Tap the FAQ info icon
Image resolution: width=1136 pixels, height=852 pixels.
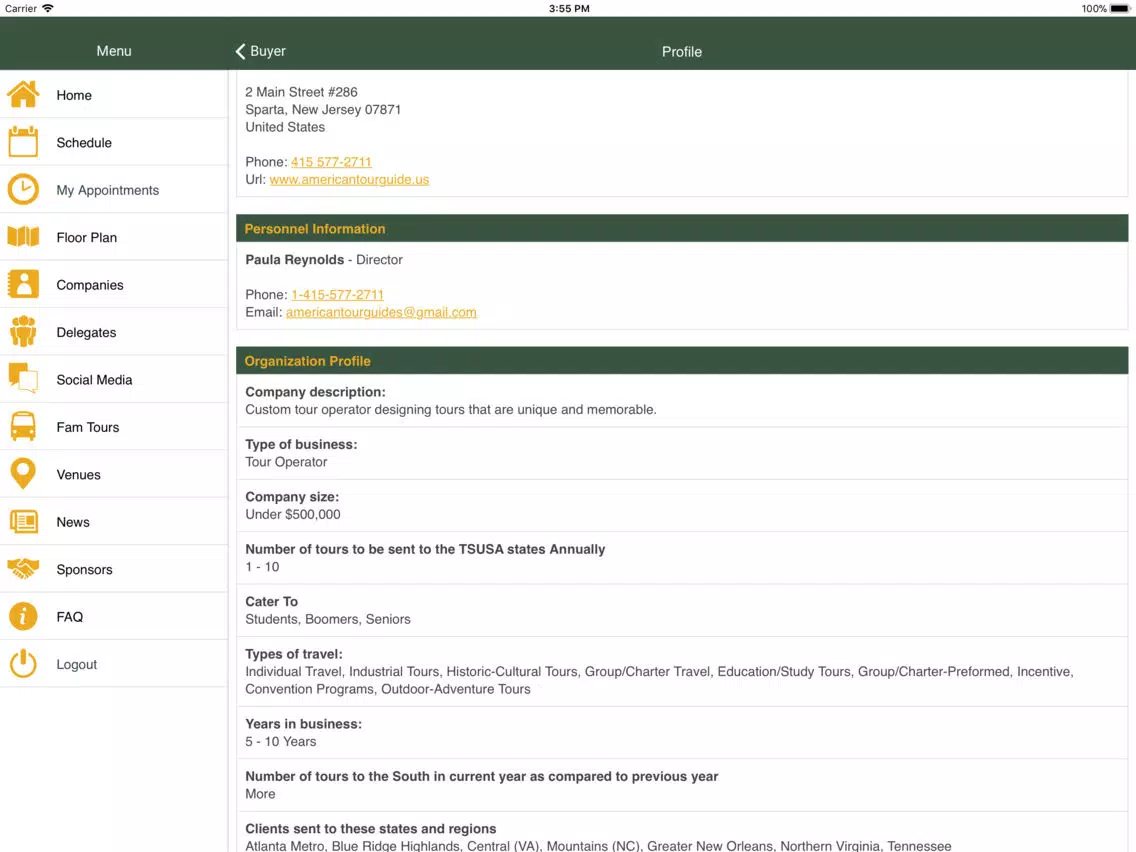pos(23,617)
